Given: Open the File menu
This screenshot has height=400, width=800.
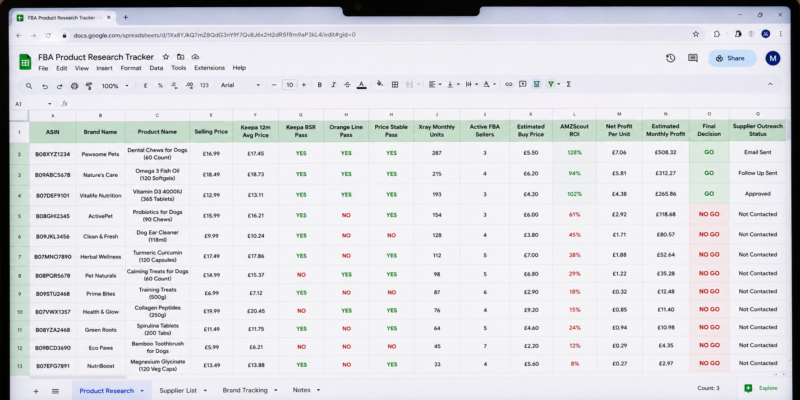Looking at the screenshot, I should pyautogui.click(x=43, y=68).
